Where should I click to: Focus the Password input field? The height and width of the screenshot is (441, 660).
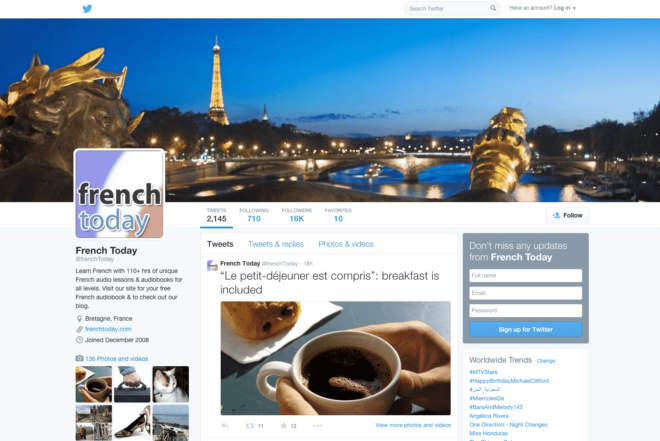pos(525,311)
